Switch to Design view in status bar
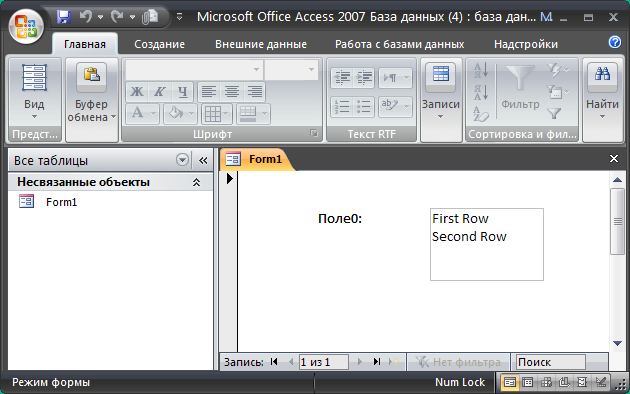The height and width of the screenshot is (394, 630). point(601,382)
